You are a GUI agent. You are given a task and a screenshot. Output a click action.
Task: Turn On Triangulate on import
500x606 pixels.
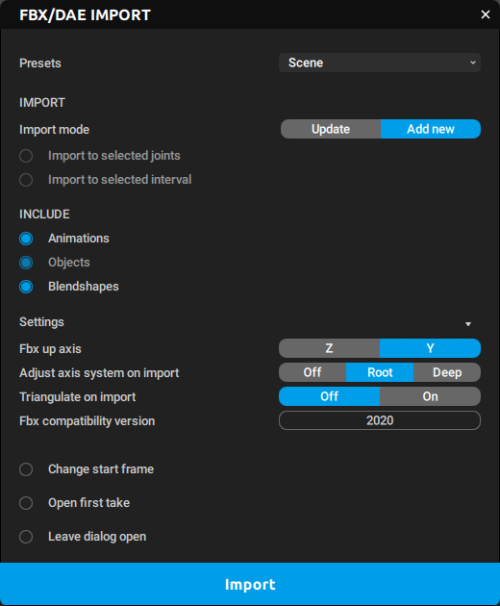[x=430, y=397]
